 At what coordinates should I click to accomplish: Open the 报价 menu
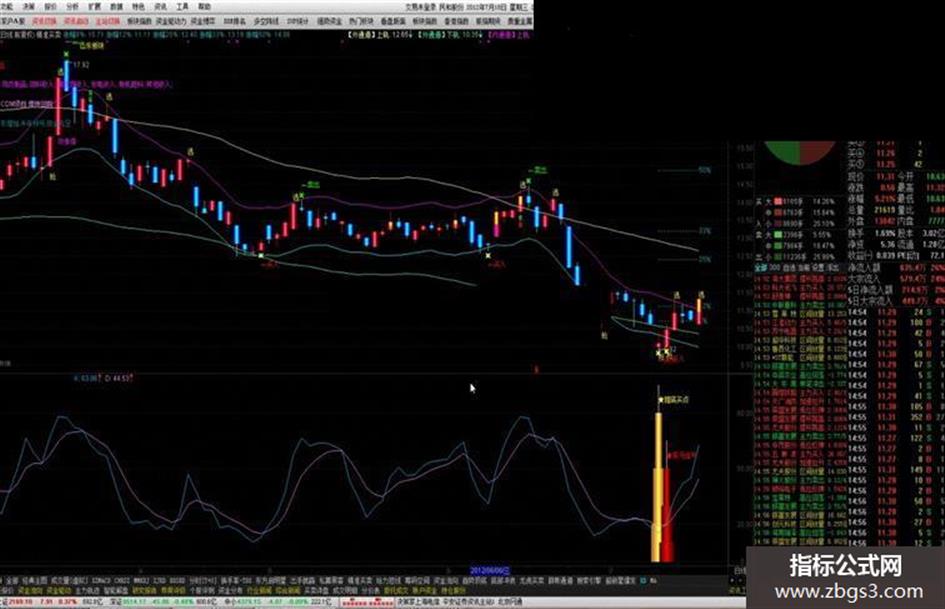pos(51,7)
